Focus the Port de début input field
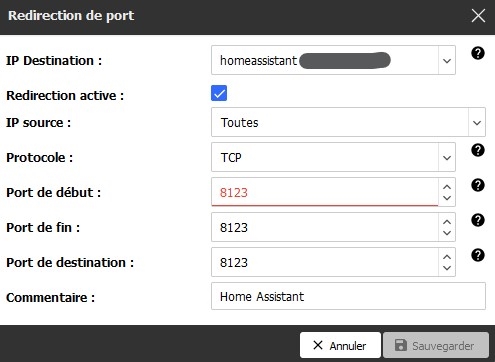The height and width of the screenshot is (362, 495). (325, 192)
